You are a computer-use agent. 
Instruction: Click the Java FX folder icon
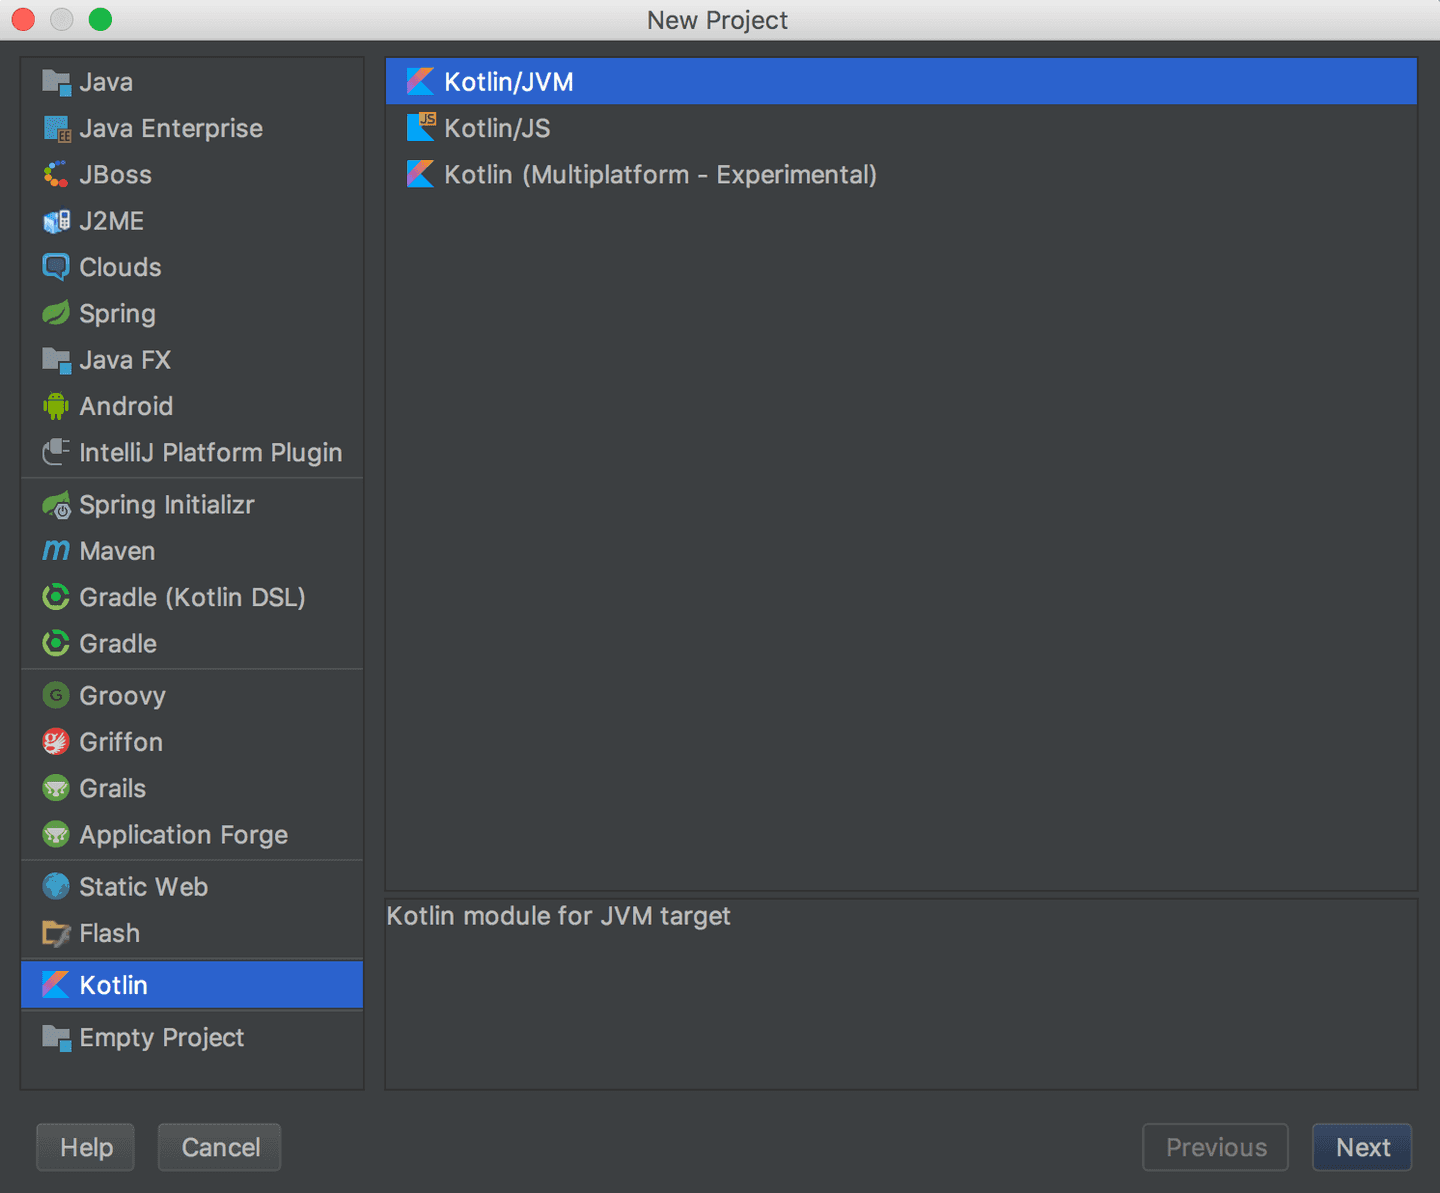point(56,360)
